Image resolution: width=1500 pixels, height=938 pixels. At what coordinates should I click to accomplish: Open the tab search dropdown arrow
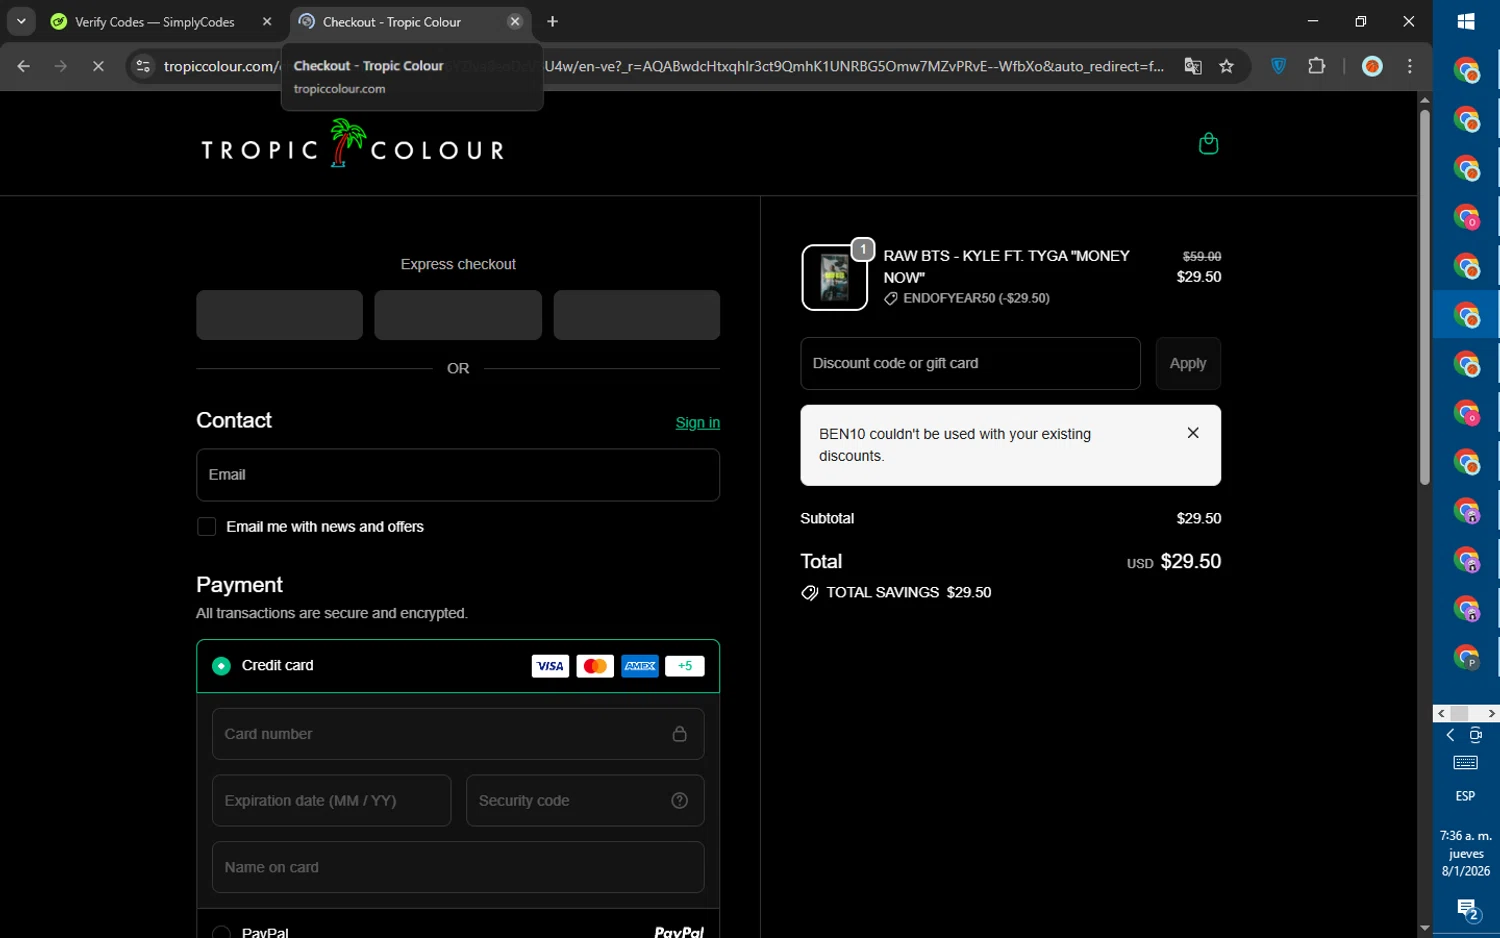click(21, 21)
